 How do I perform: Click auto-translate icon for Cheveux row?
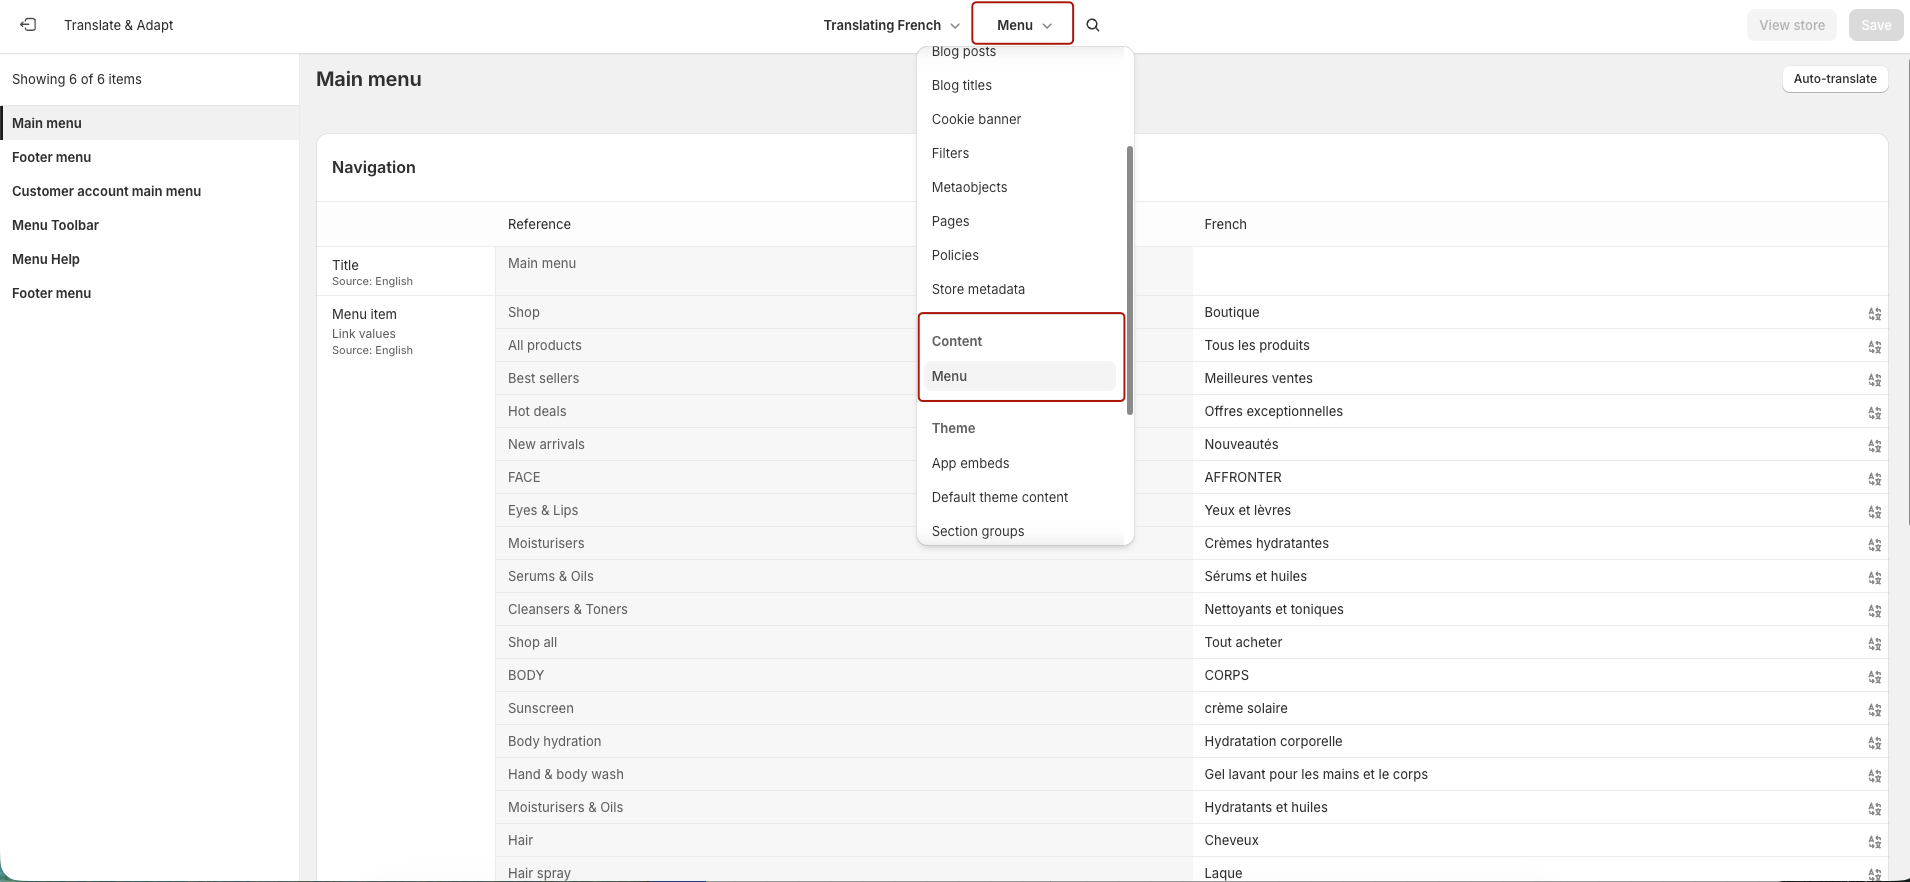coord(1874,842)
